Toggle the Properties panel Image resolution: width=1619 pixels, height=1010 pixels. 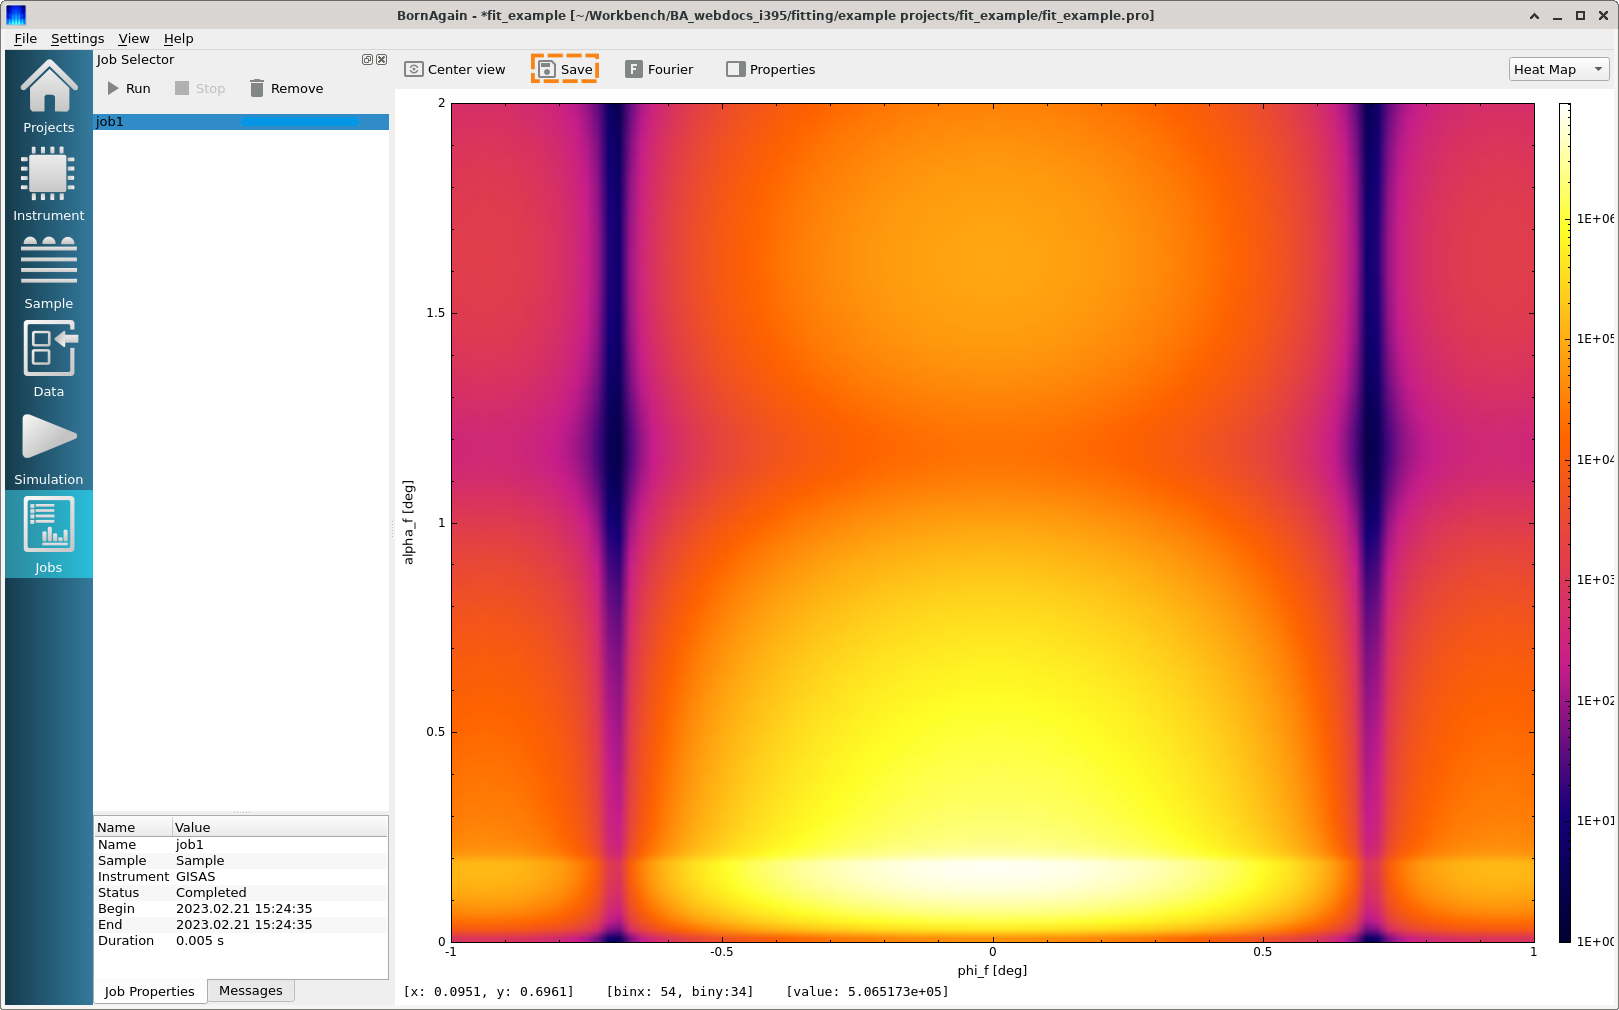pyautogui.click(x=771, y=69)
